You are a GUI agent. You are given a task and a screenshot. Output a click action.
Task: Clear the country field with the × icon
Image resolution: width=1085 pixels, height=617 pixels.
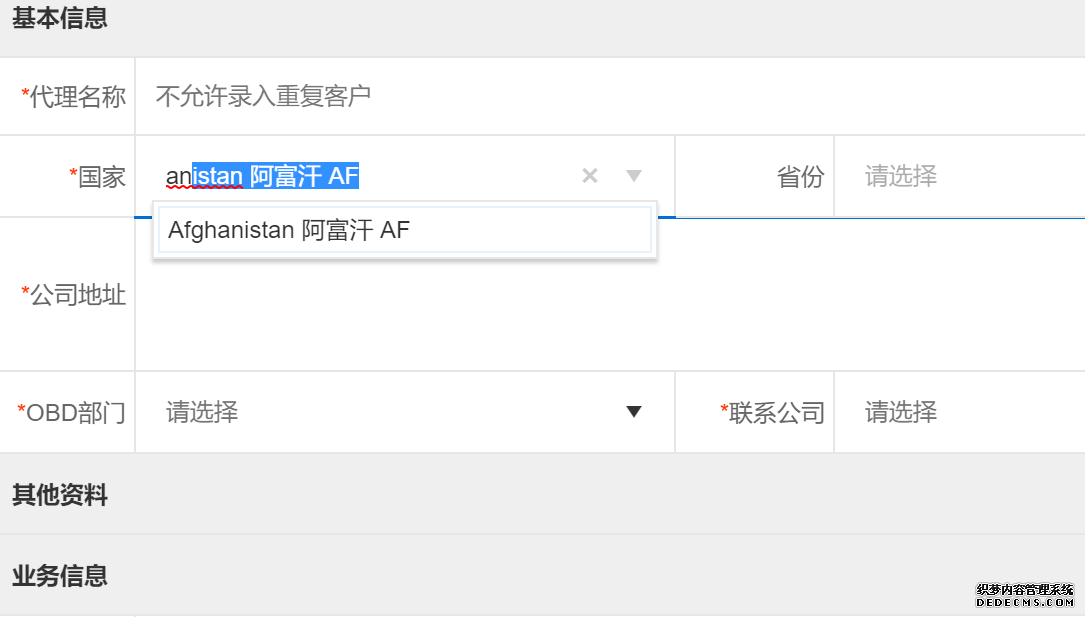coord(590,176)
